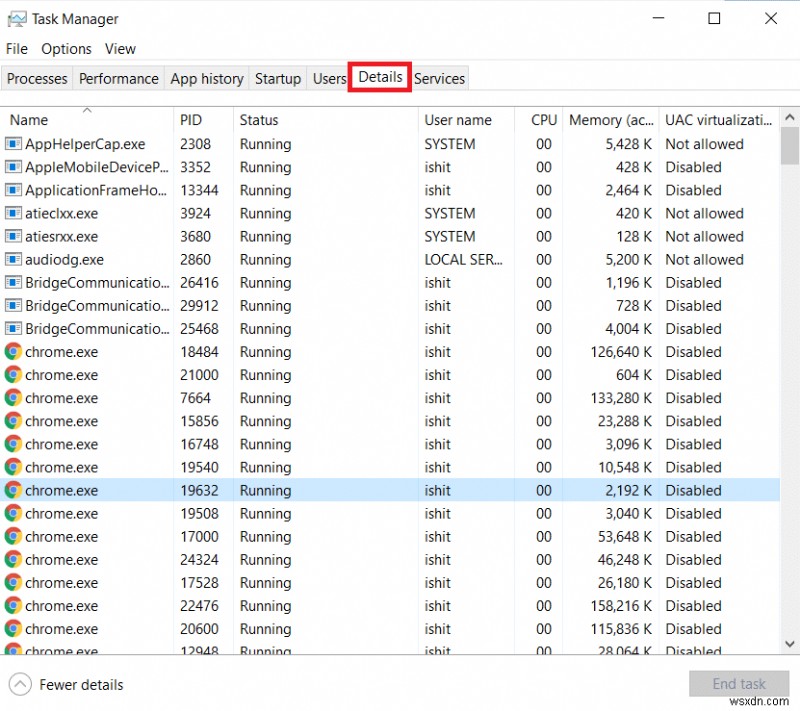Click the atieclxx.exe process icon

[x=14, y=213]
